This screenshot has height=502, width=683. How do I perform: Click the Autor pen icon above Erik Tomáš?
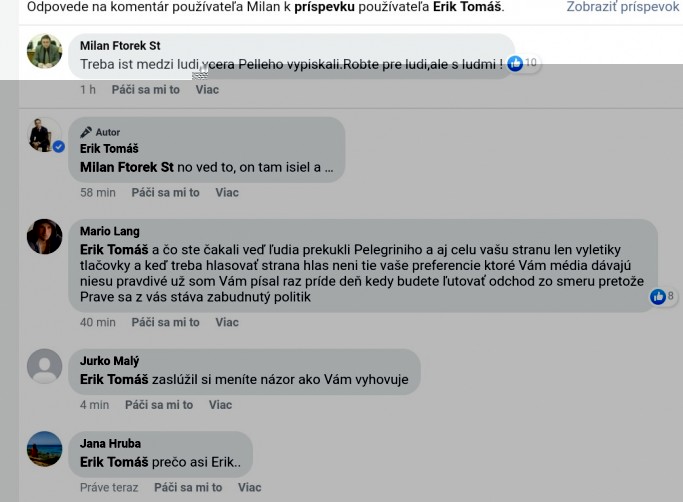click(x=86, y=132)
